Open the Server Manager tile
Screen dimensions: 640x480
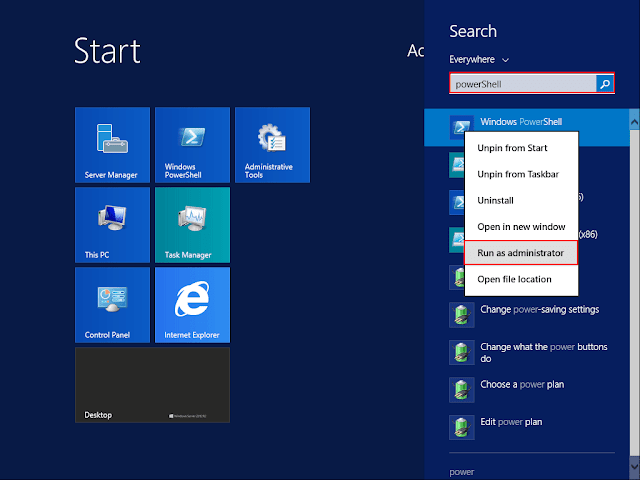[112, 145]
